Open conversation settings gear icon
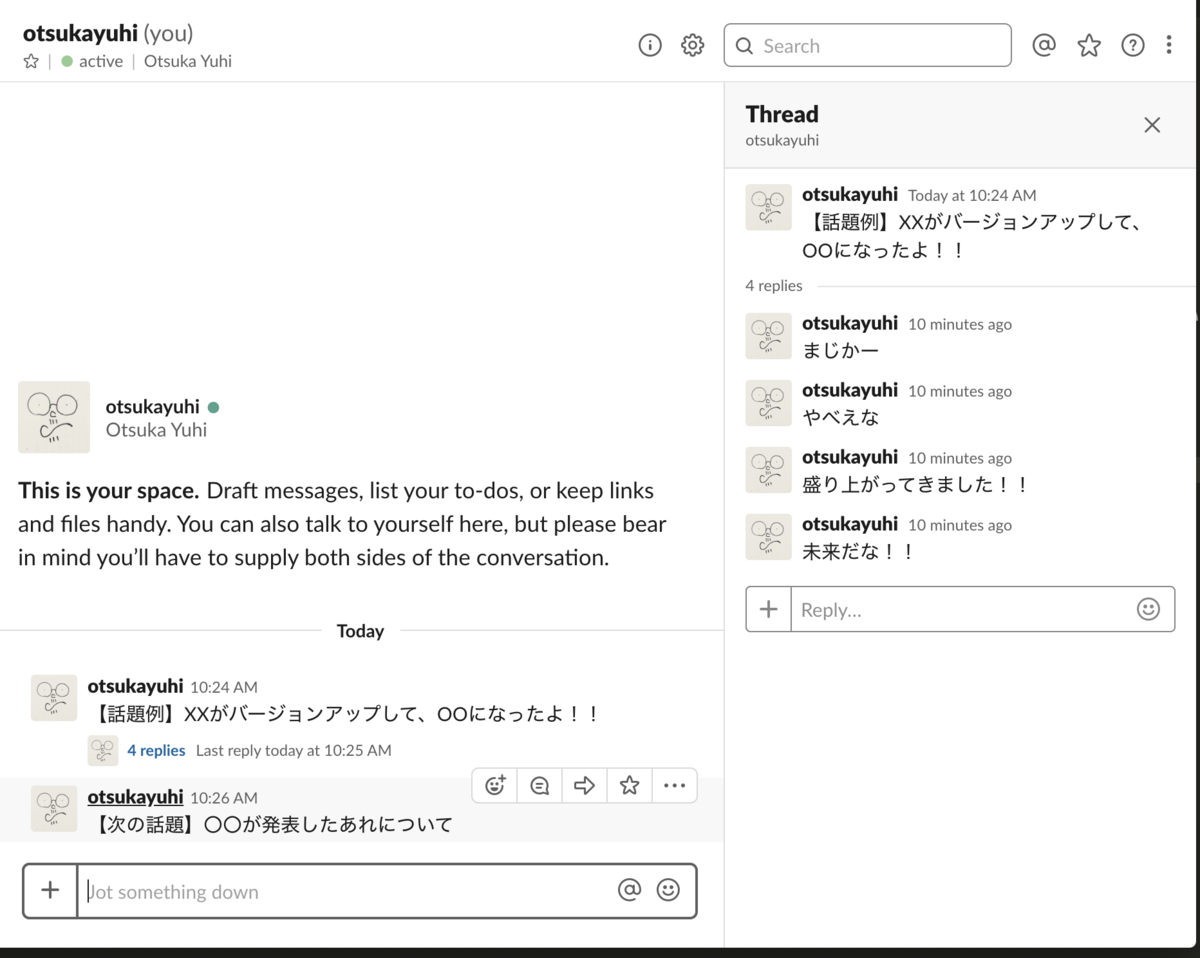Viewport: 1200px width, 958px height. tap(693, 45)
